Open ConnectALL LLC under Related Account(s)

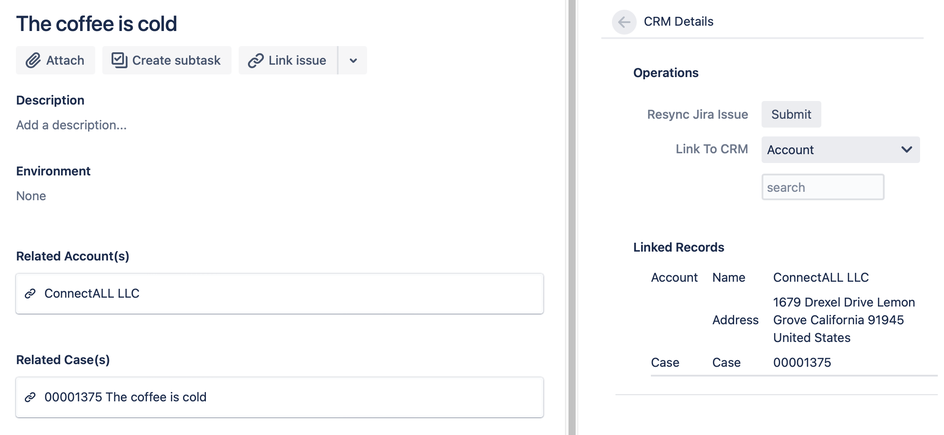(x=92, y=294)
